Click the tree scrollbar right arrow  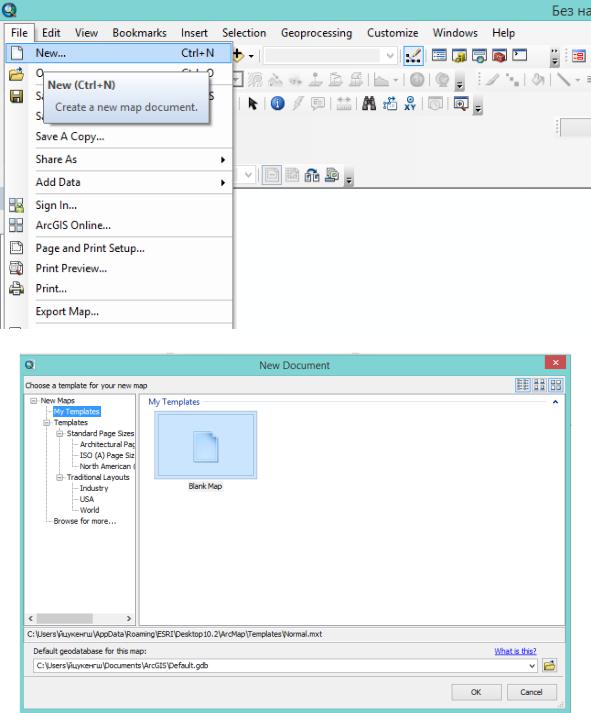coord(129,618)
